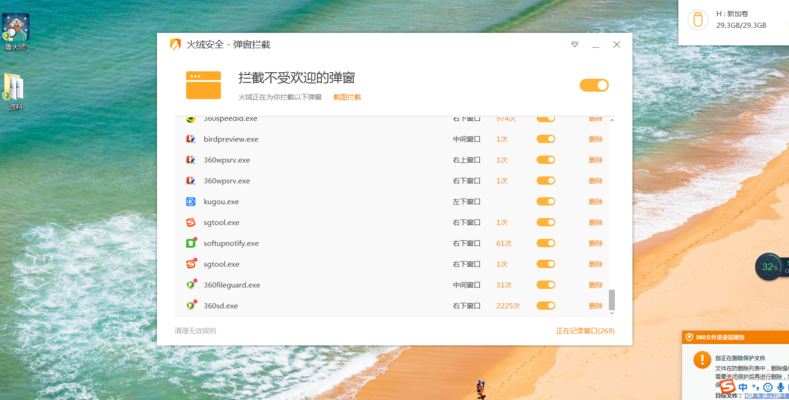
Task: Click the Huorong shield logo in title bar
Action: pos(175,44)
